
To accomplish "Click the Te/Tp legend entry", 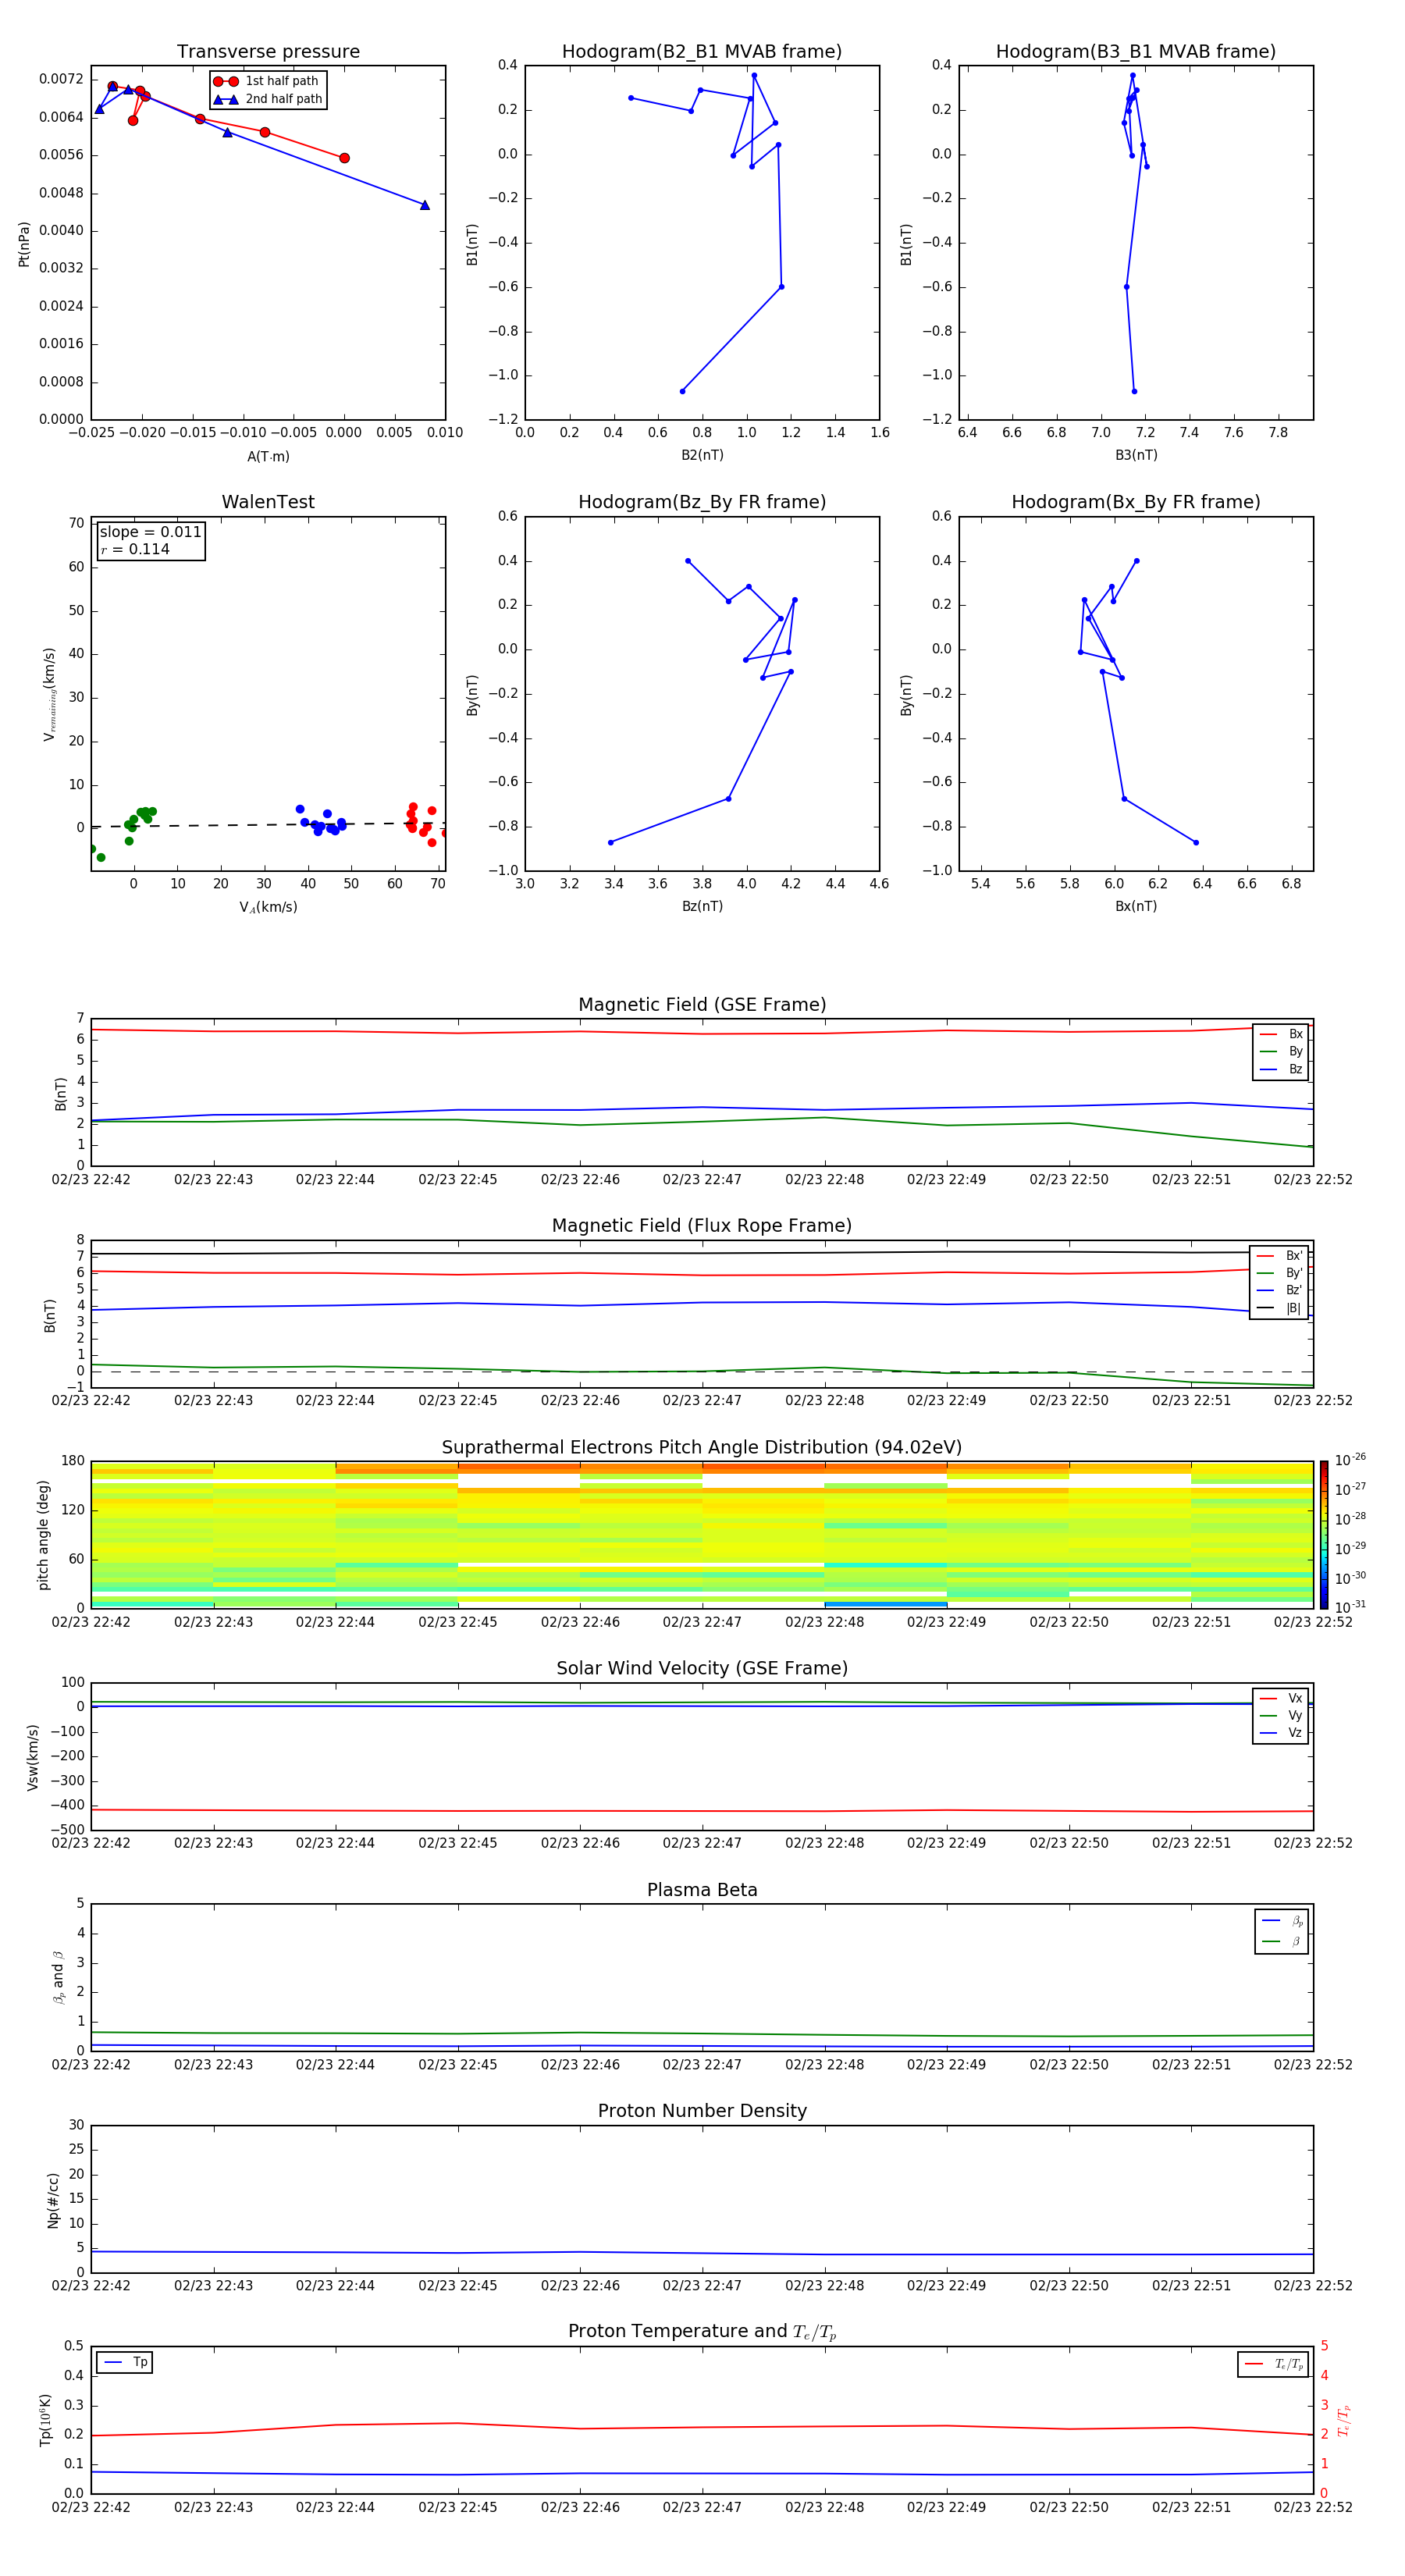I will [1273, 2364].
